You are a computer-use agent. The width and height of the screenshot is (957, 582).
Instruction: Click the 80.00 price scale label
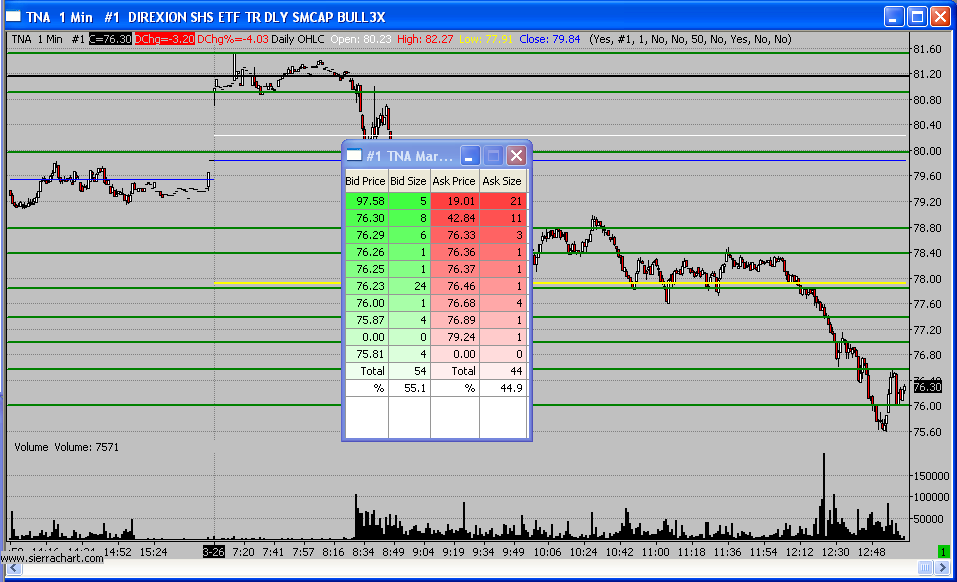(x=926, y=151)
